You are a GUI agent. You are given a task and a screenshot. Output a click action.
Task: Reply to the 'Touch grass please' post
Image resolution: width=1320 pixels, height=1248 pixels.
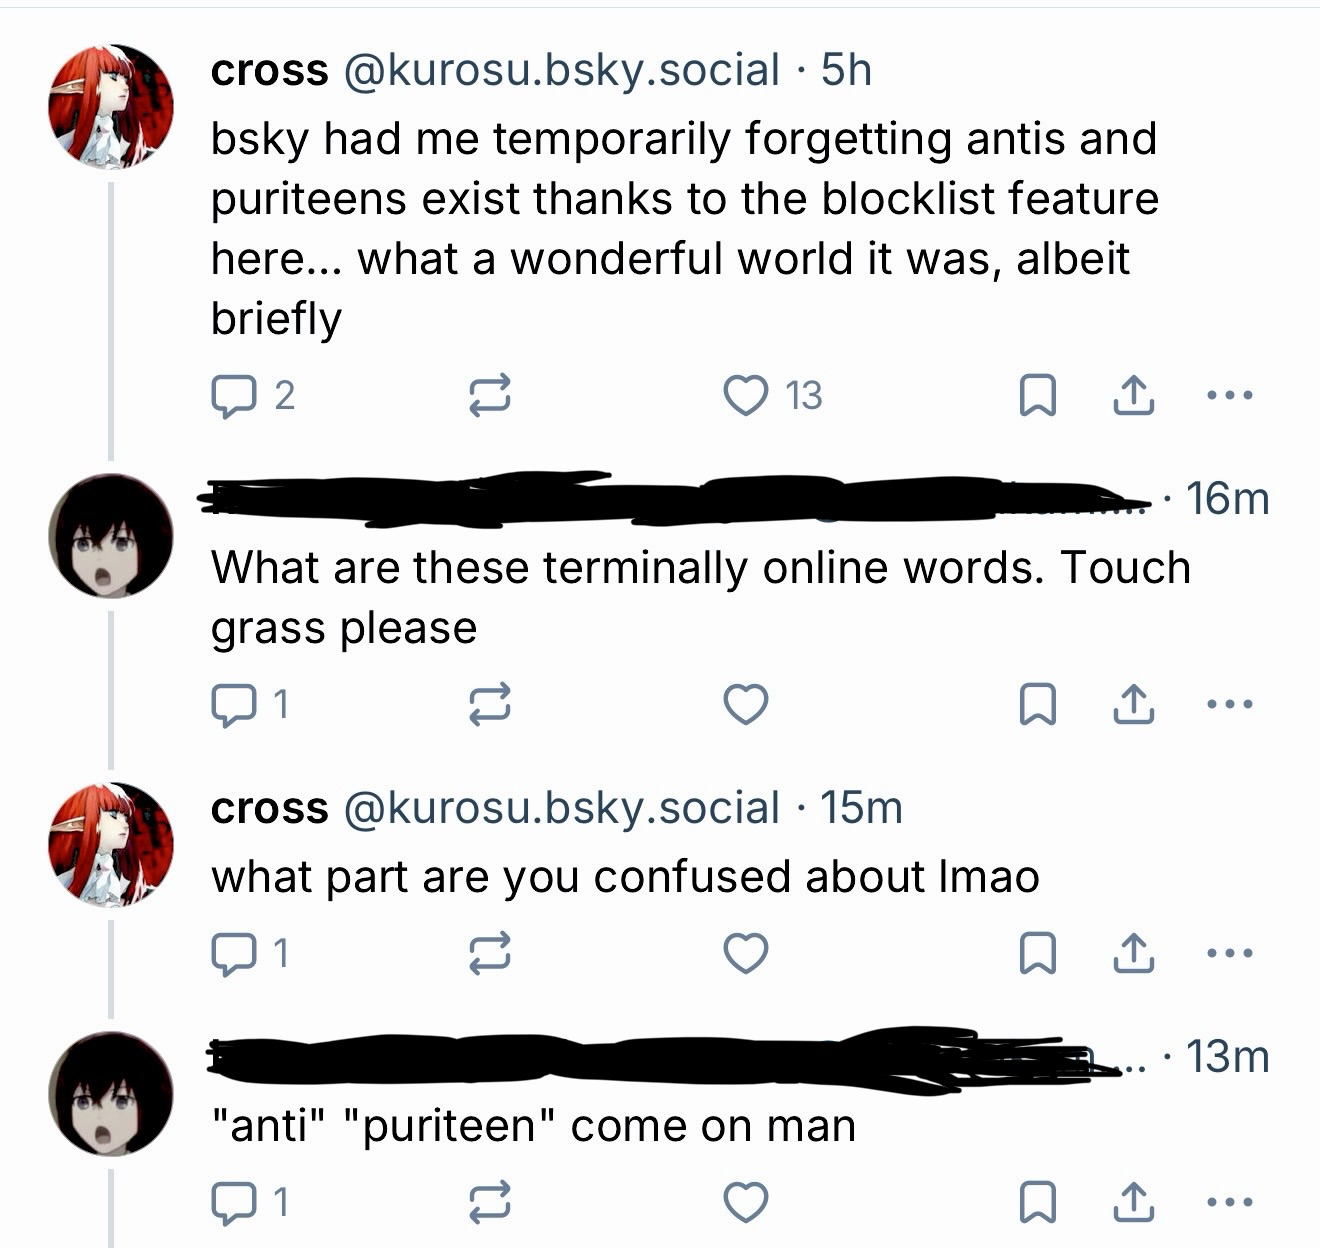point(233,705)
